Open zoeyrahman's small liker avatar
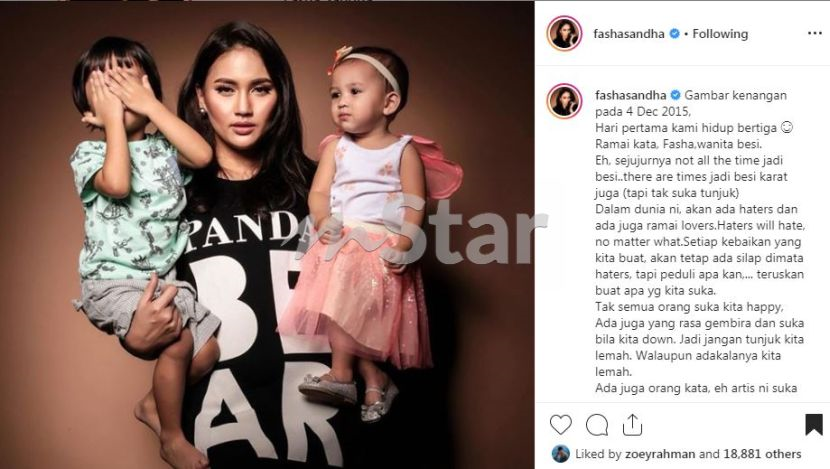 pos(561,454)
